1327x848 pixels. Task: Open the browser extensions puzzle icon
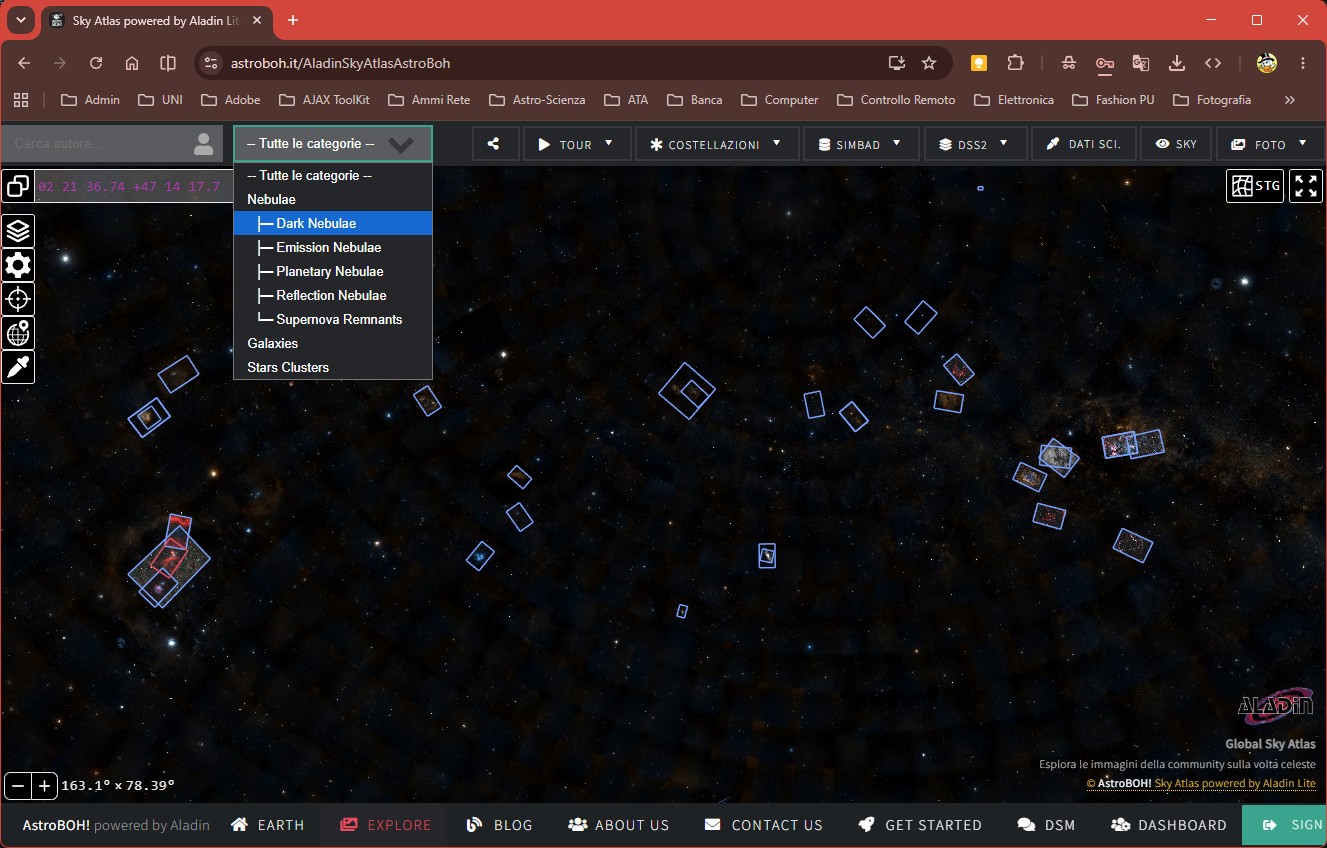(x=1015, y=63)
